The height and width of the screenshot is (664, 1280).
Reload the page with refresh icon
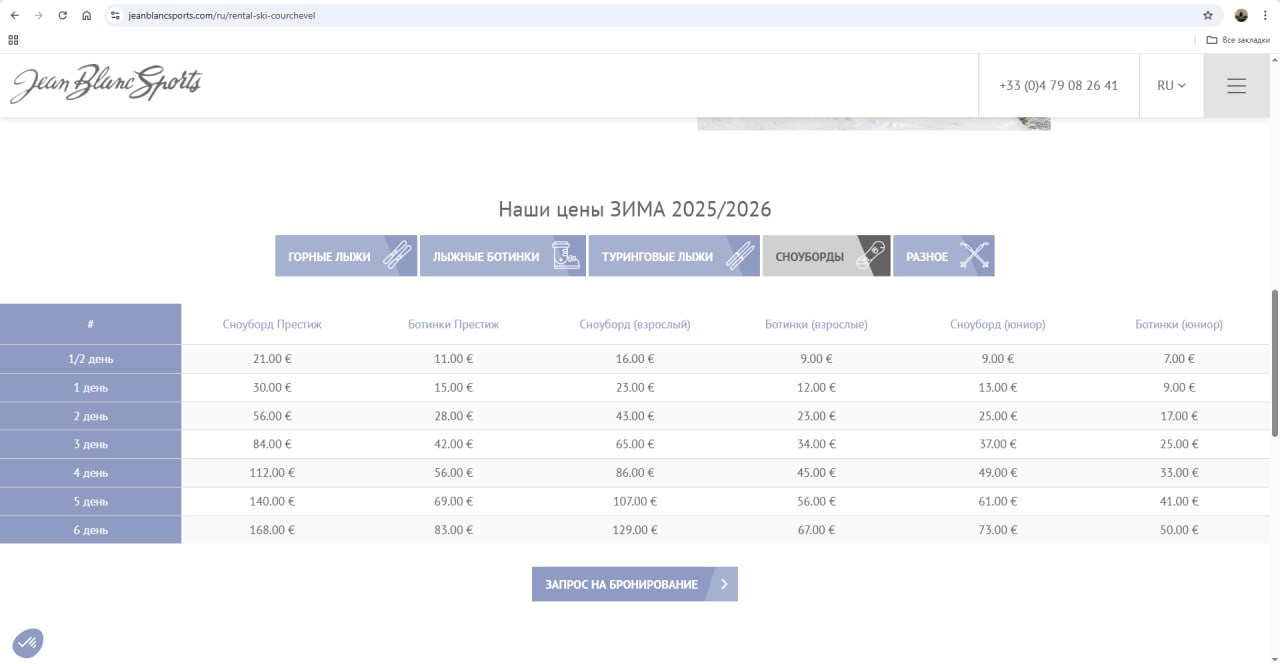(62, 15)
